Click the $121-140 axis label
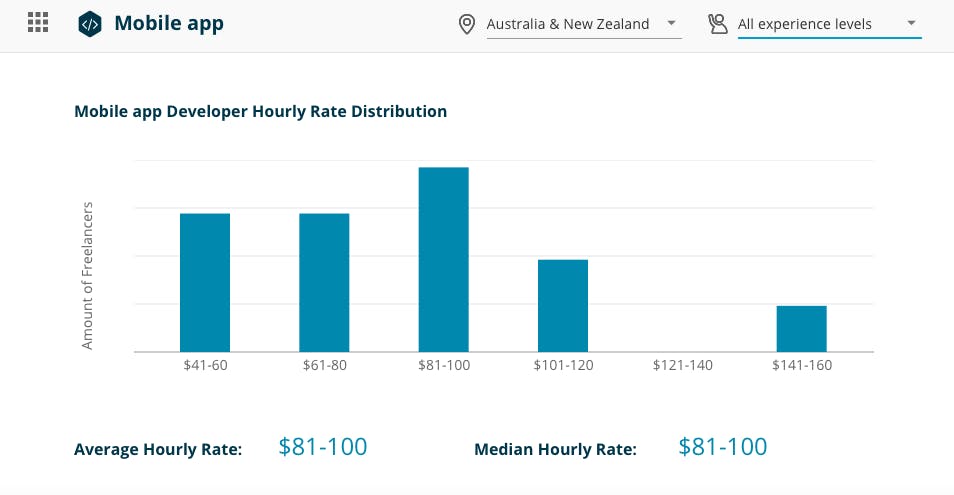The width and height of the screenshot is (954, 495). tap(682, 366)
